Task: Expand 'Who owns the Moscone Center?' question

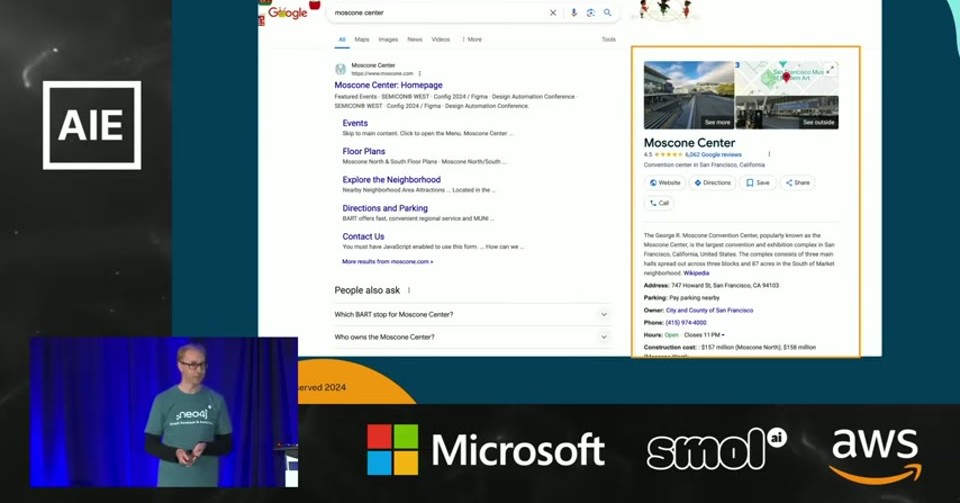Action: (472, 337)
